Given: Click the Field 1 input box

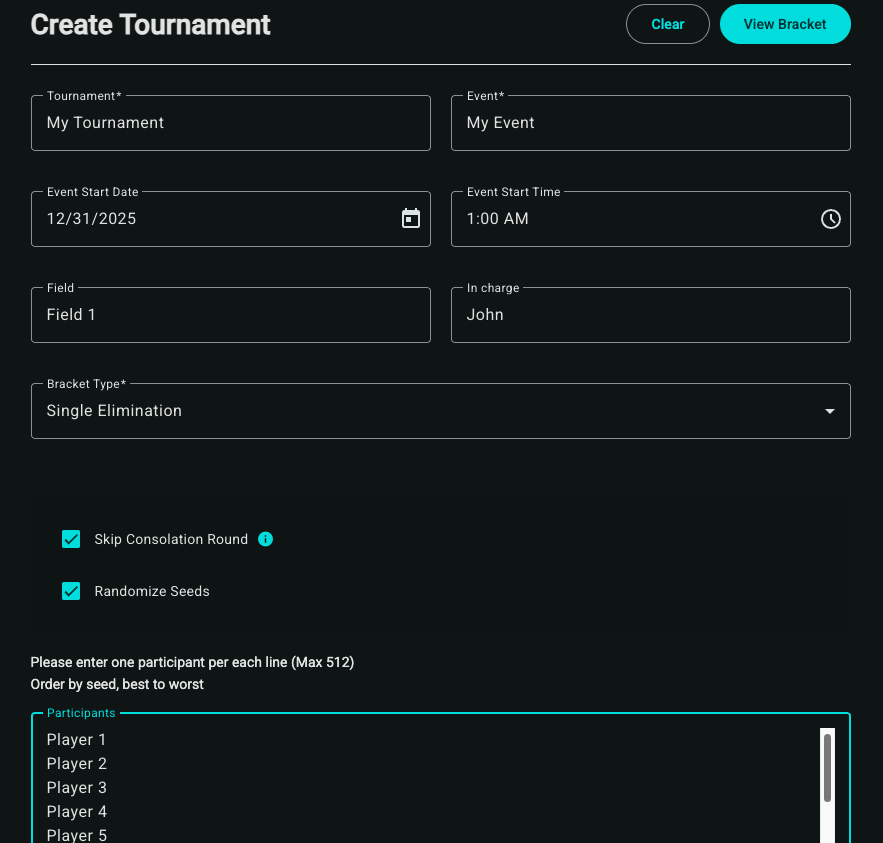Looking at the screenshot, I should click(x=231, y=314).
